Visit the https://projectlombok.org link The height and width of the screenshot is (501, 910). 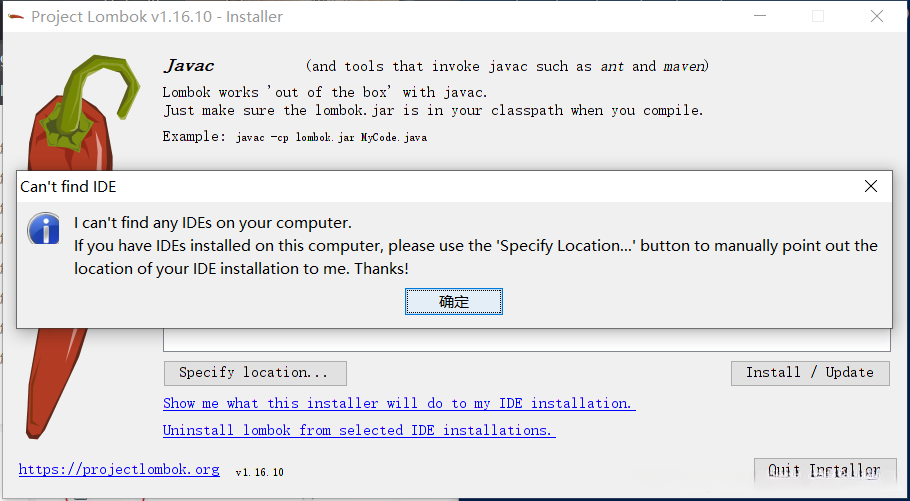pyautogui.click(x=119, y=469)
